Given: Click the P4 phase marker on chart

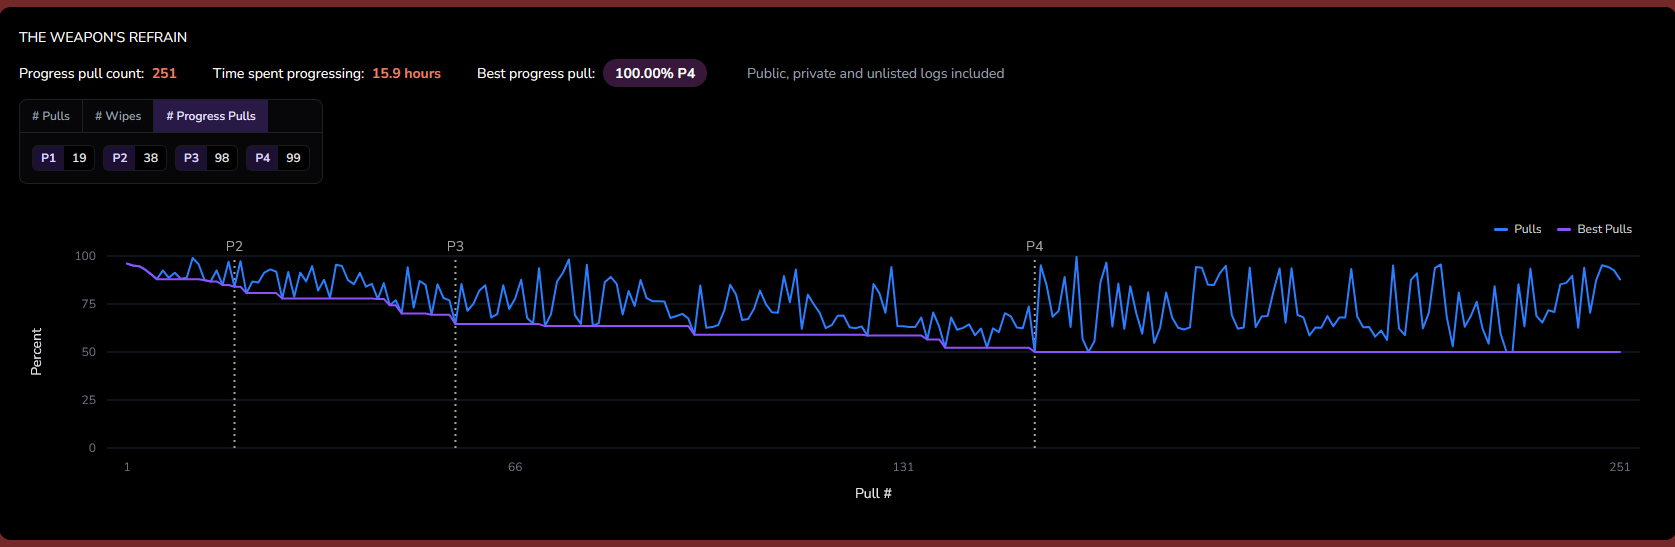Looking at the screenshot, I should [1034, 246].
